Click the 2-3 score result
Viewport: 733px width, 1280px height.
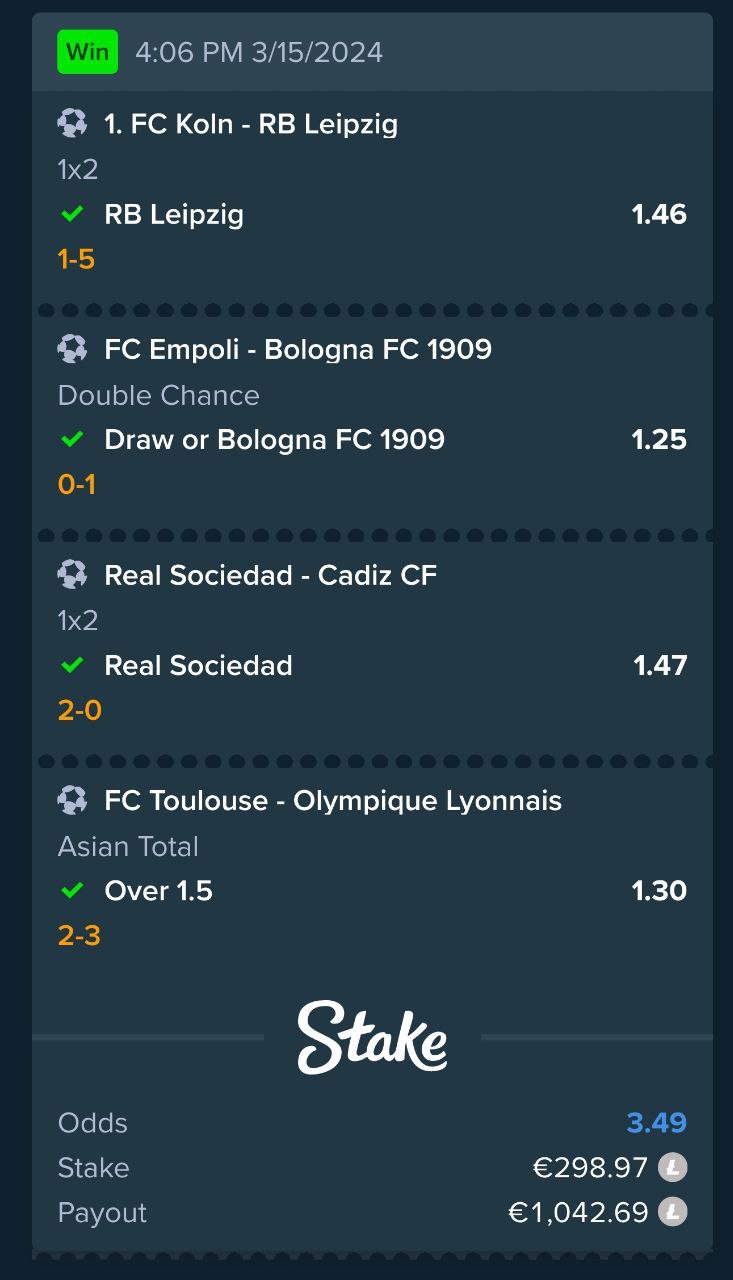[79, 936]
